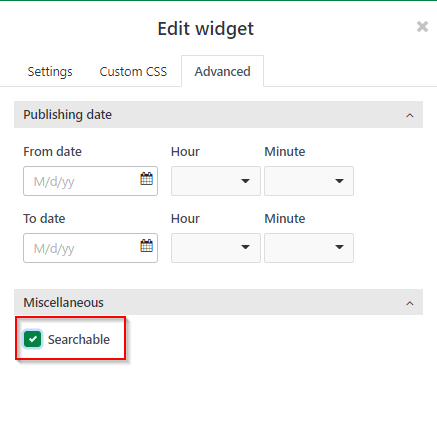This screenshot has width=437, height=425.
Task: Collapse the Miscellaneous section chevron
Action: [410, 303]
